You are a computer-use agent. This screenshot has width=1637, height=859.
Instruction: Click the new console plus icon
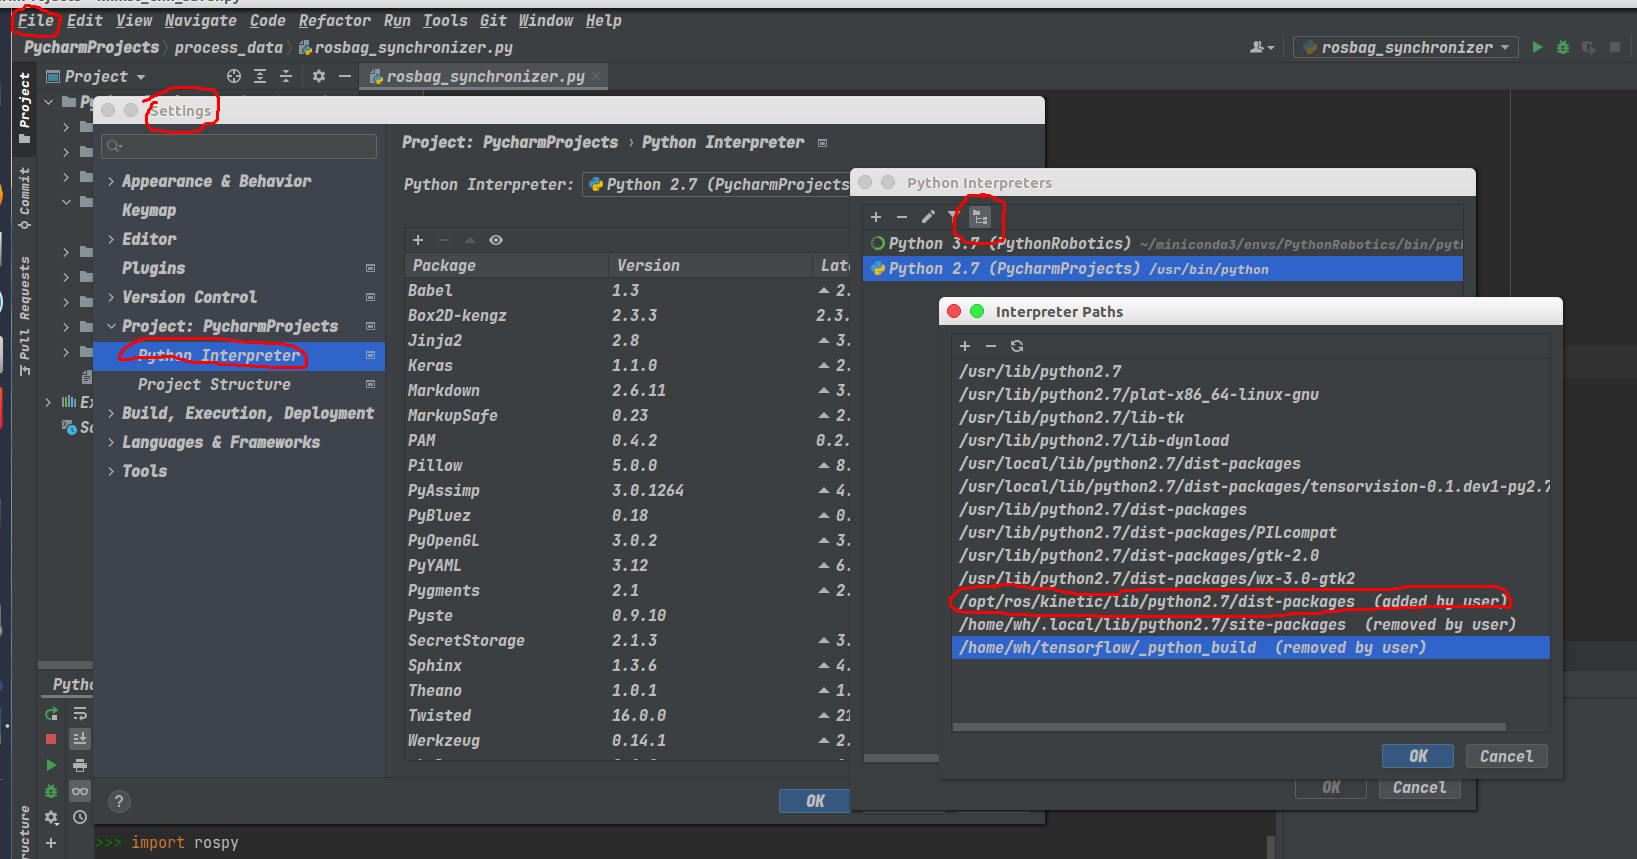[x=51, y=843]
